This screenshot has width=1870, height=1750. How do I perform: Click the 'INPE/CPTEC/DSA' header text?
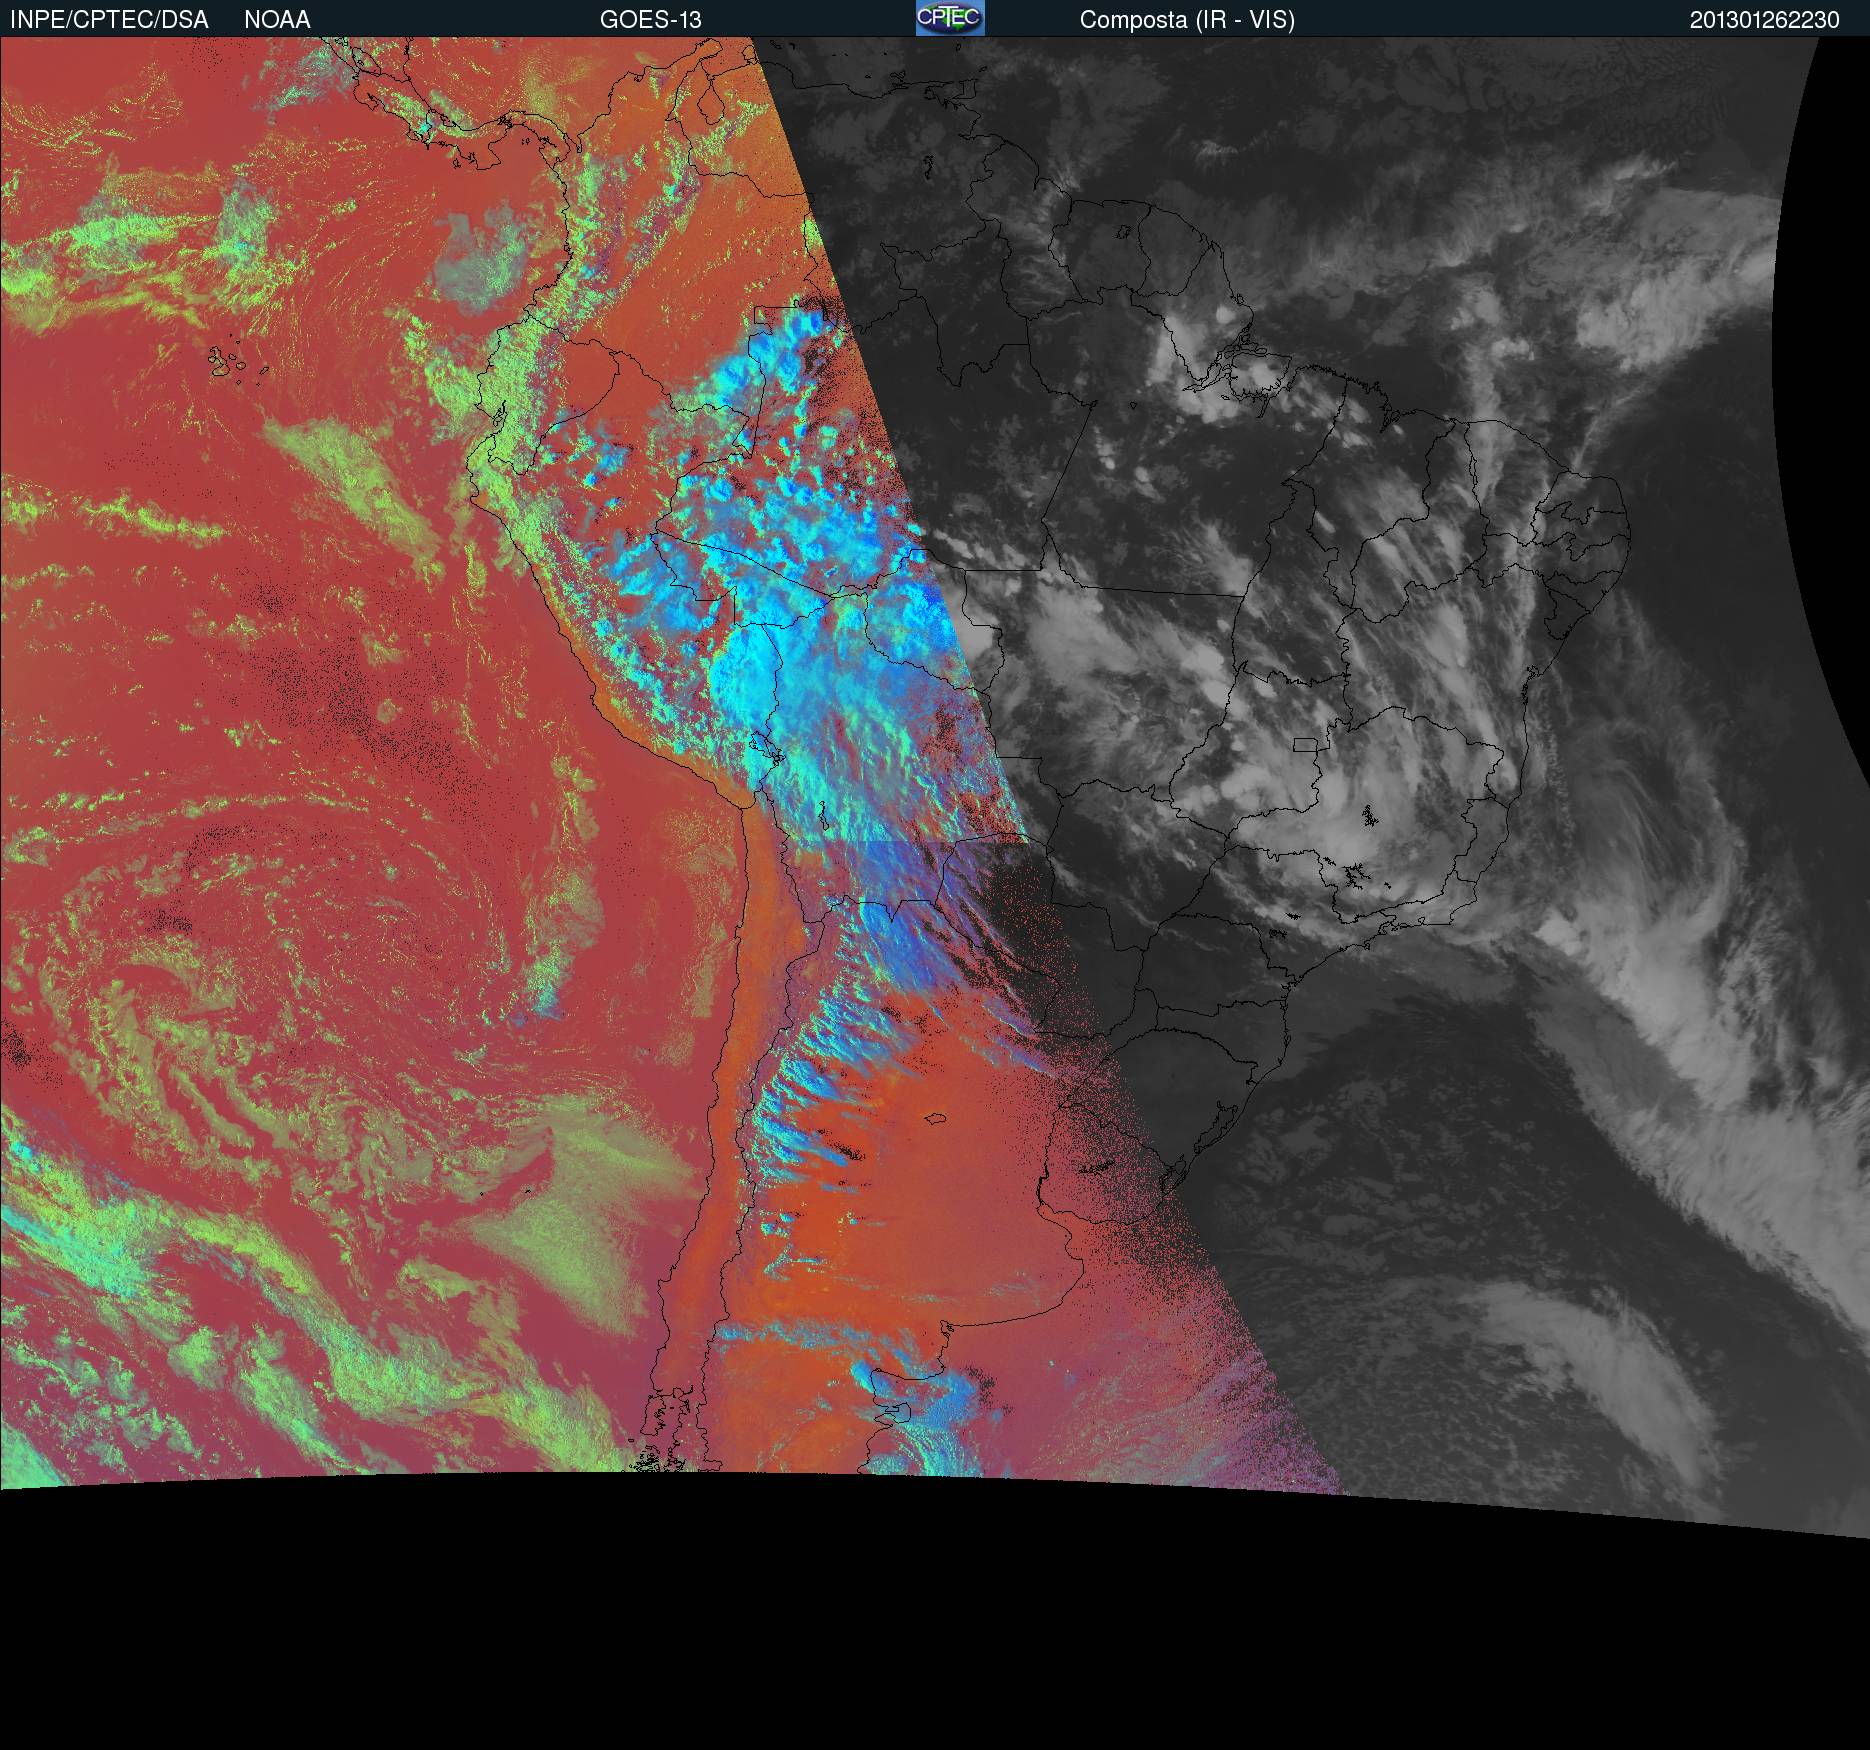coord(109,19)
